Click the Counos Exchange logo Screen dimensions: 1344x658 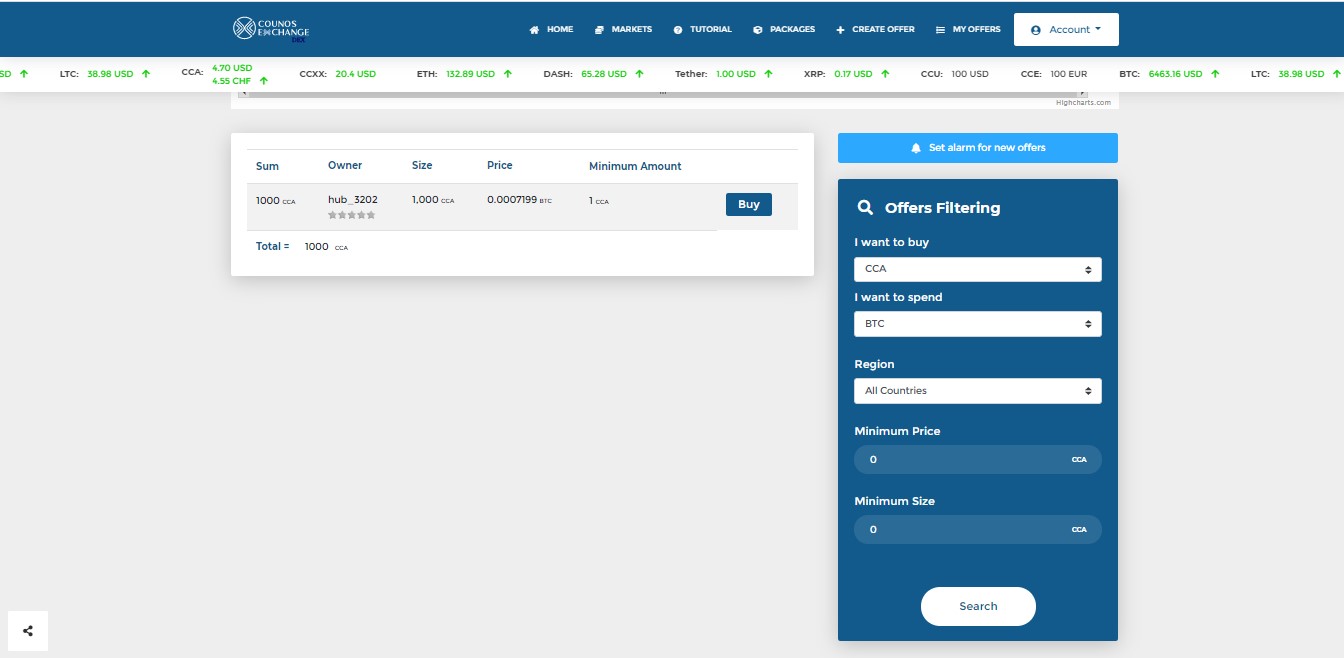(271, 29)
